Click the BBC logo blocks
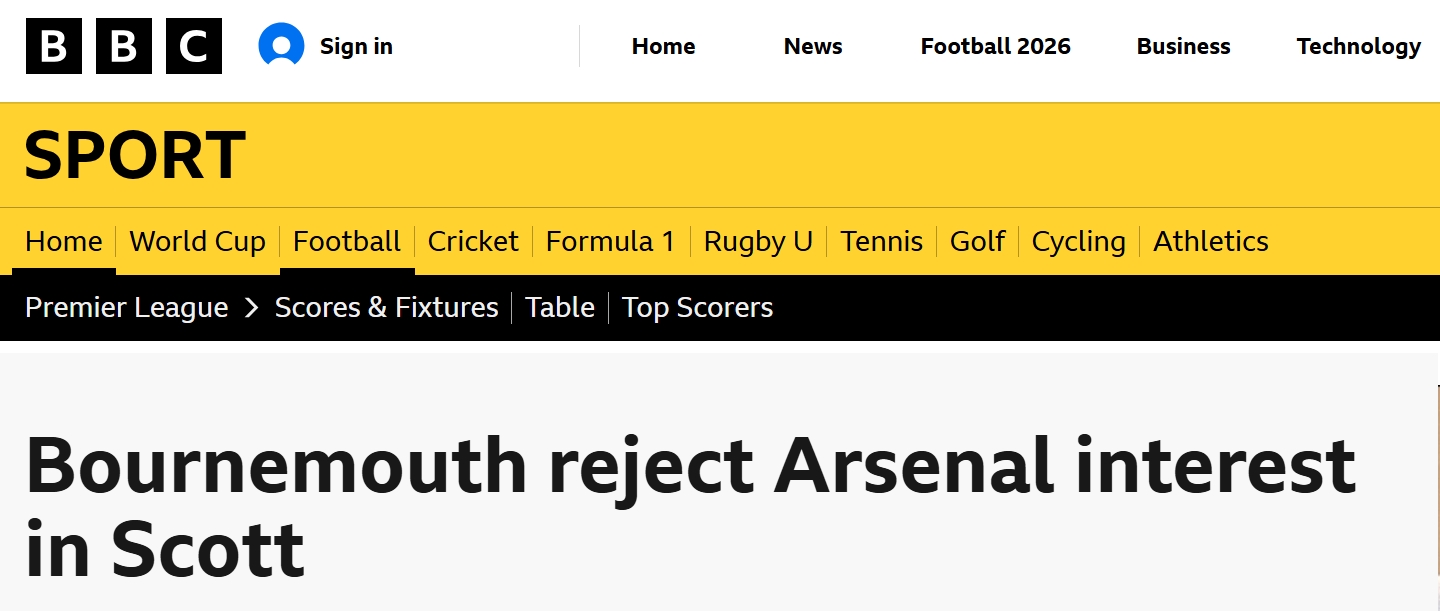Screen dimensions: 1440x611 pos(124,46)
